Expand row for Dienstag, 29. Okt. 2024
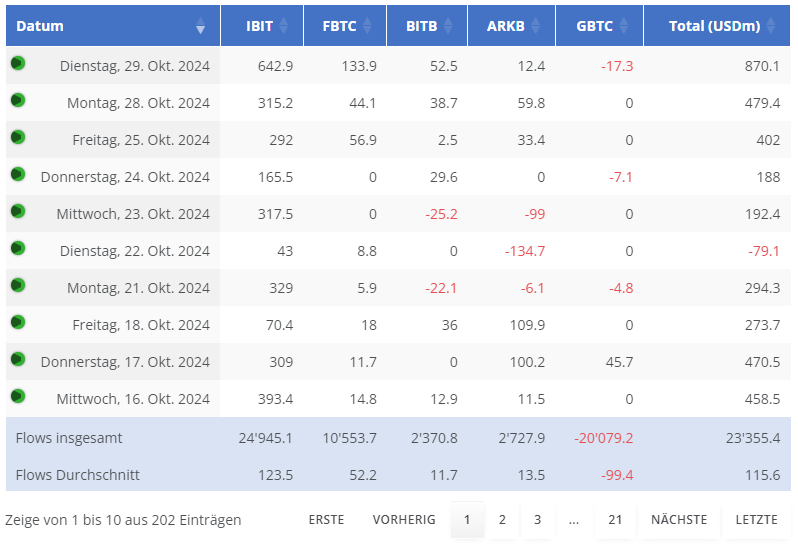The image size is (798, 547). click(18, 63)
